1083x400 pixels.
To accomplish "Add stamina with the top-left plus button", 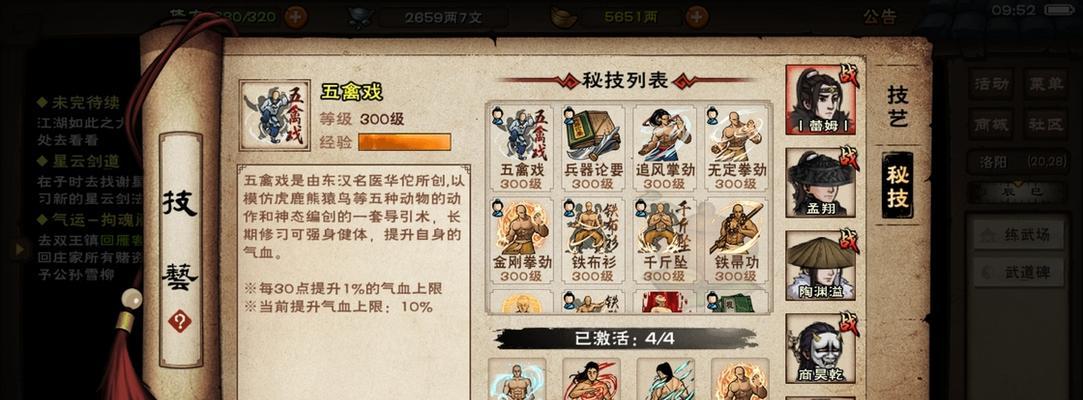I will pyautogui.click(x=296, y=15).
